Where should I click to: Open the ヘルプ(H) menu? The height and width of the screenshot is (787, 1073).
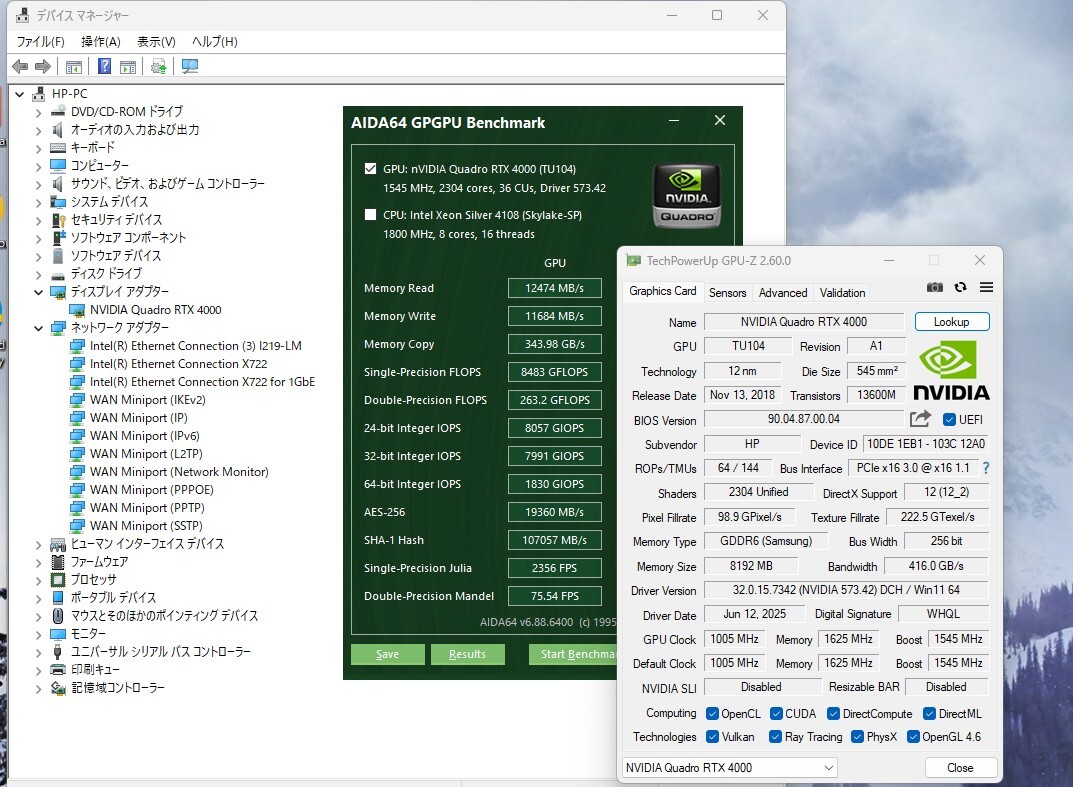click(x=214, y=42)
